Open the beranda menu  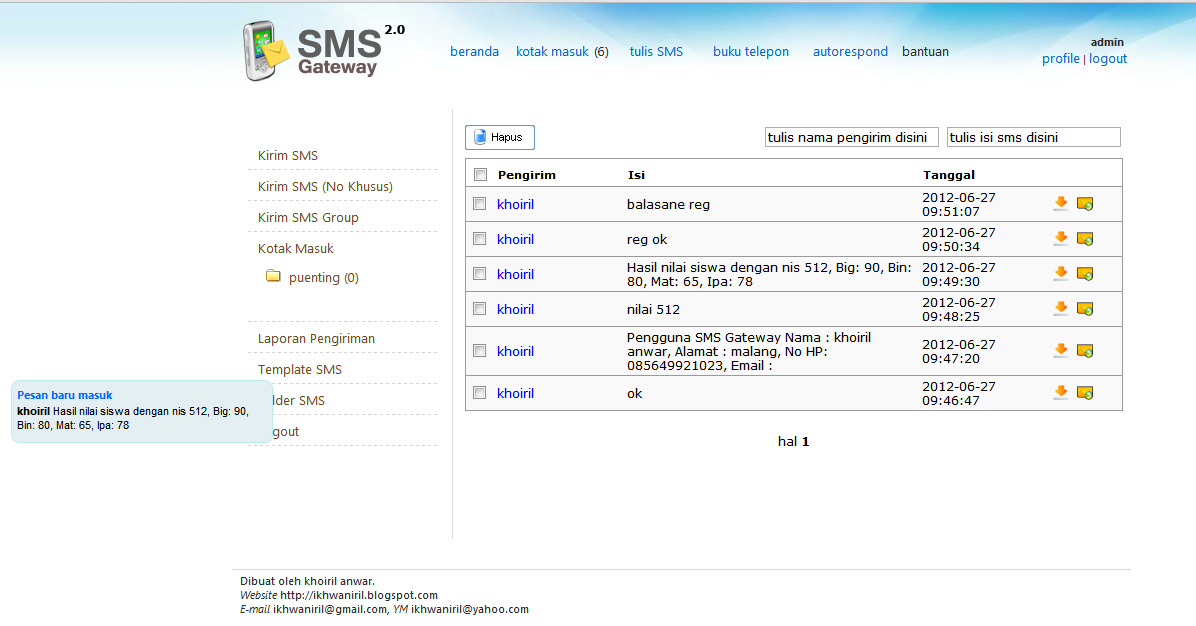(474, 51)
